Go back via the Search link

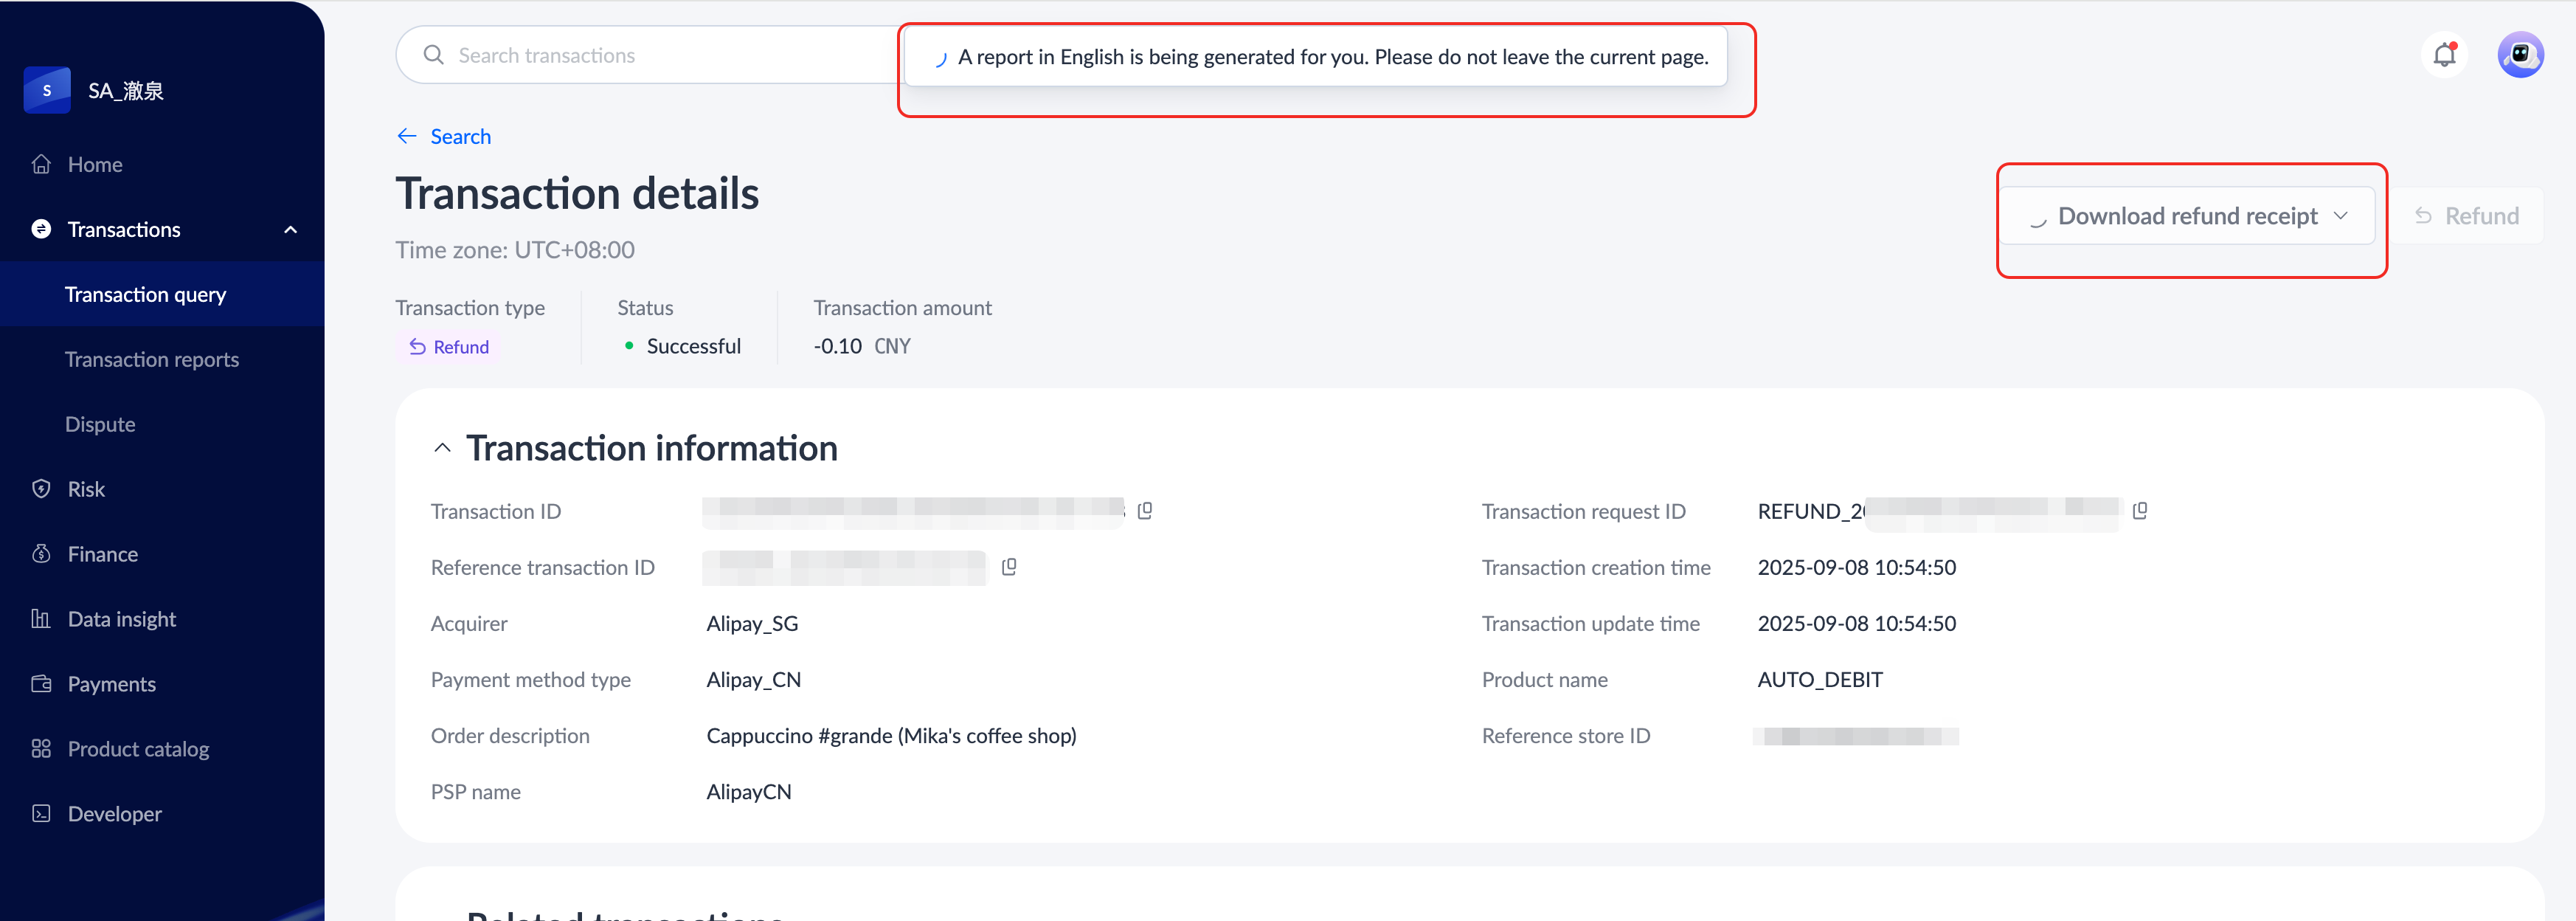460,136
